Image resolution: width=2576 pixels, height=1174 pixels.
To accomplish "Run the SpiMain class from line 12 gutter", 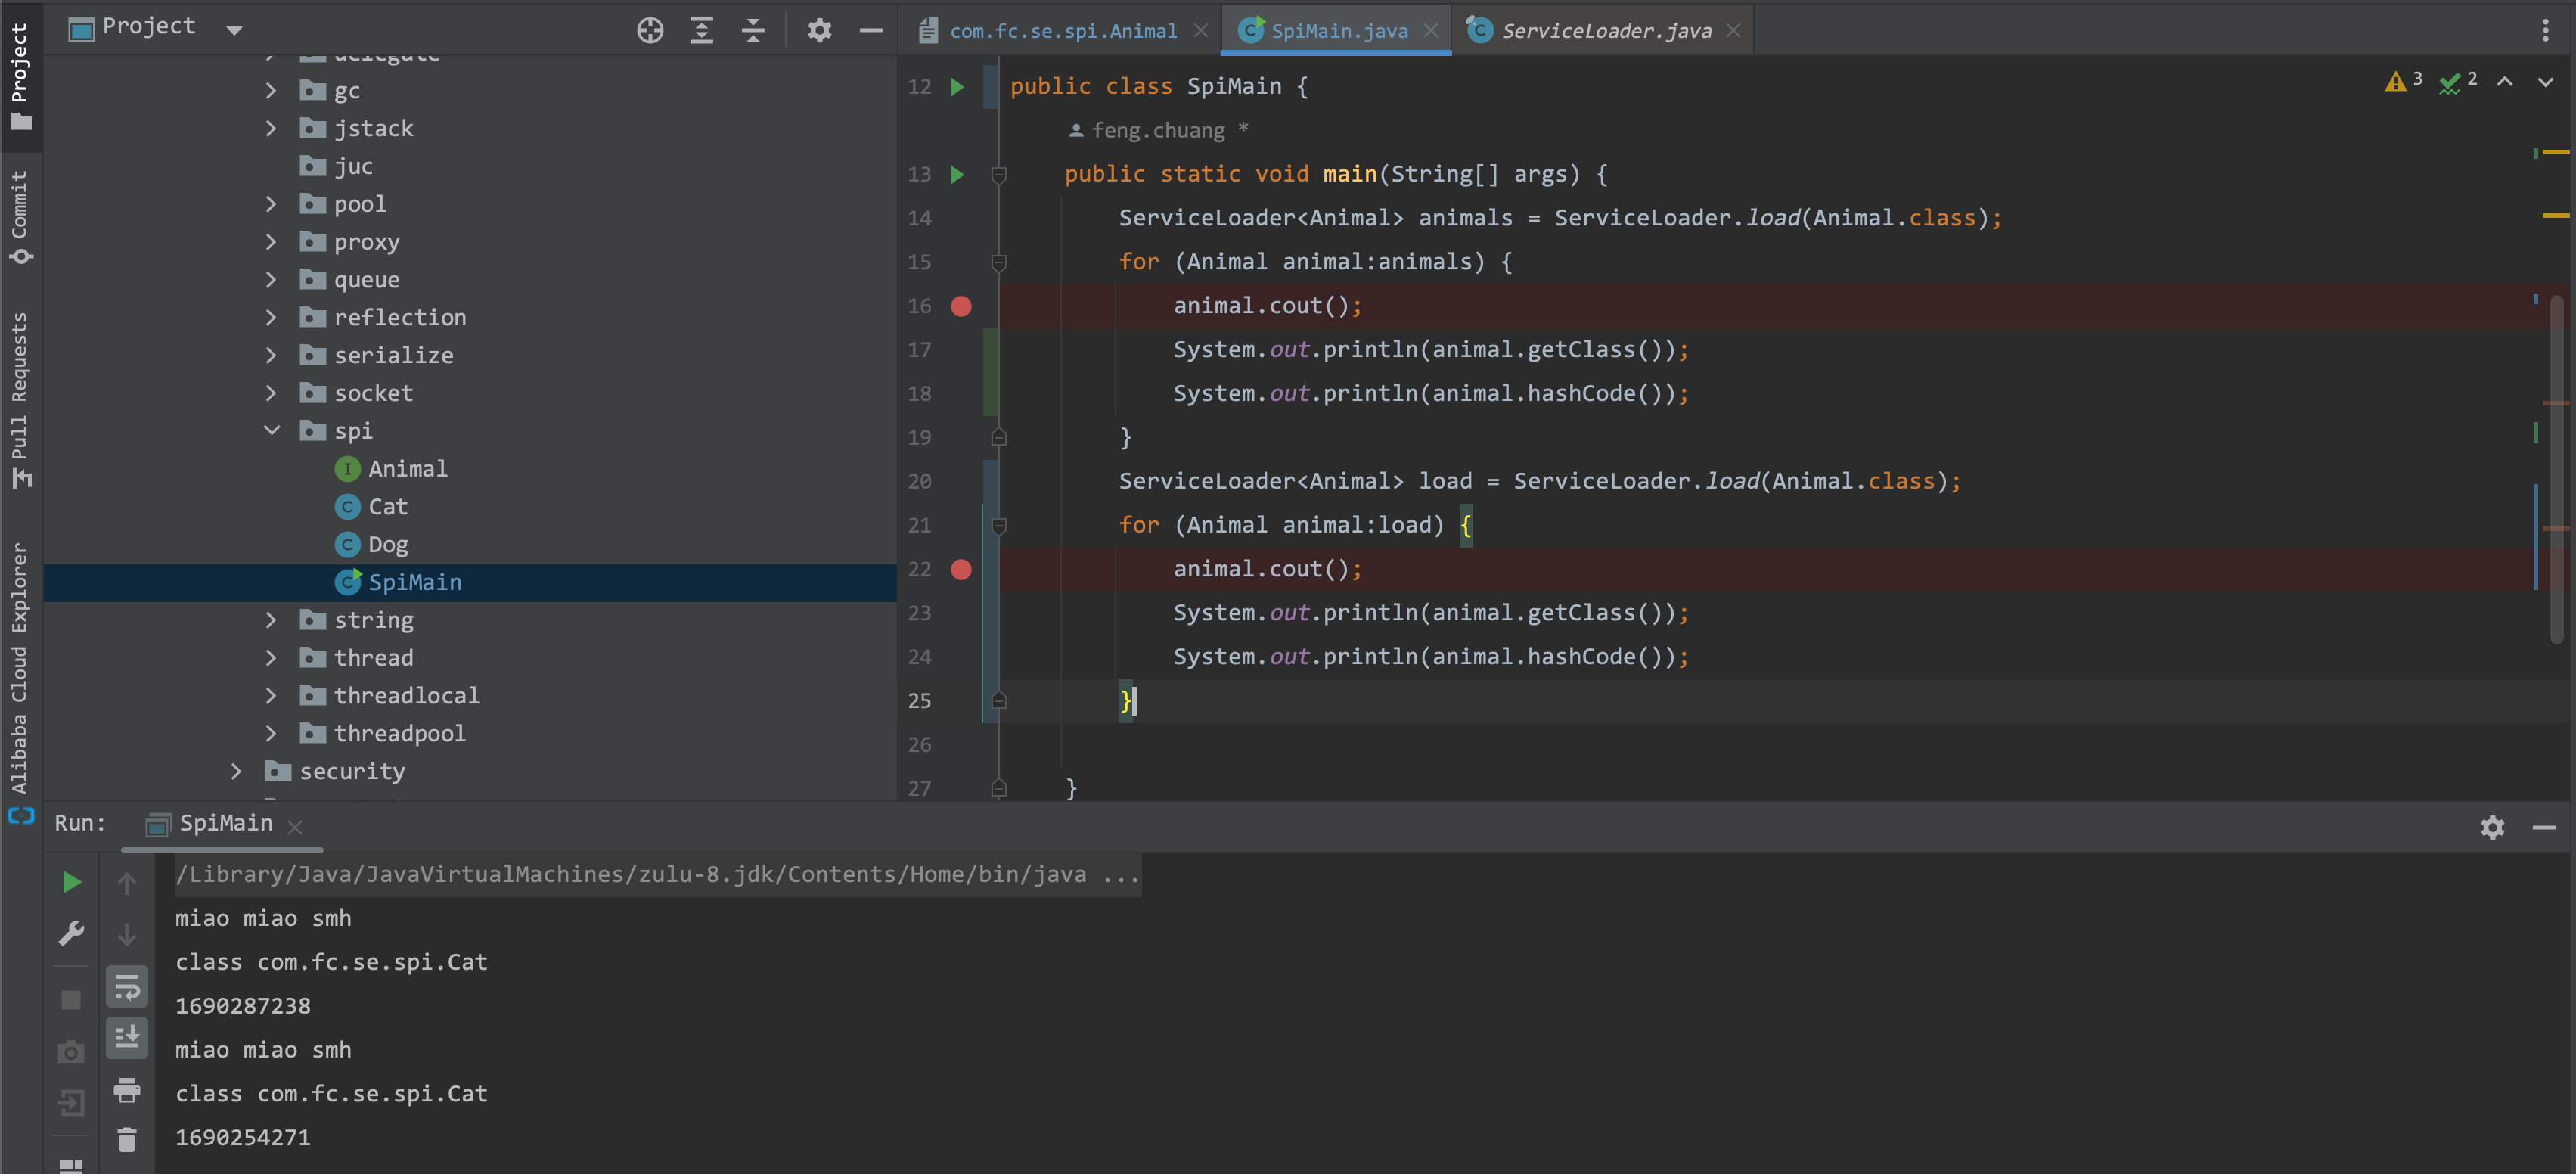I will [x=957, y=87].
